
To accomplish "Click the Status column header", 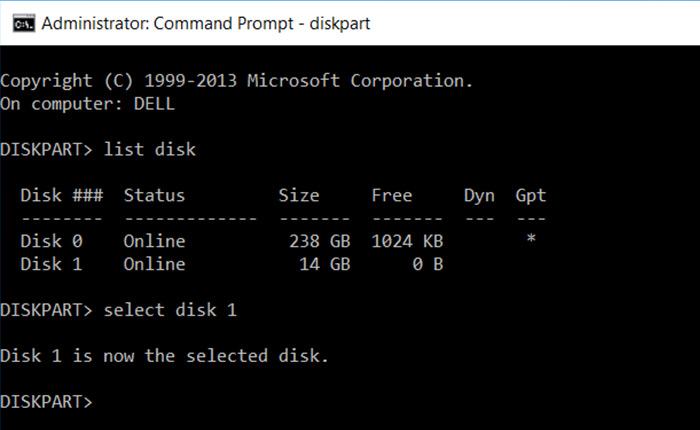I will point(154,195).
